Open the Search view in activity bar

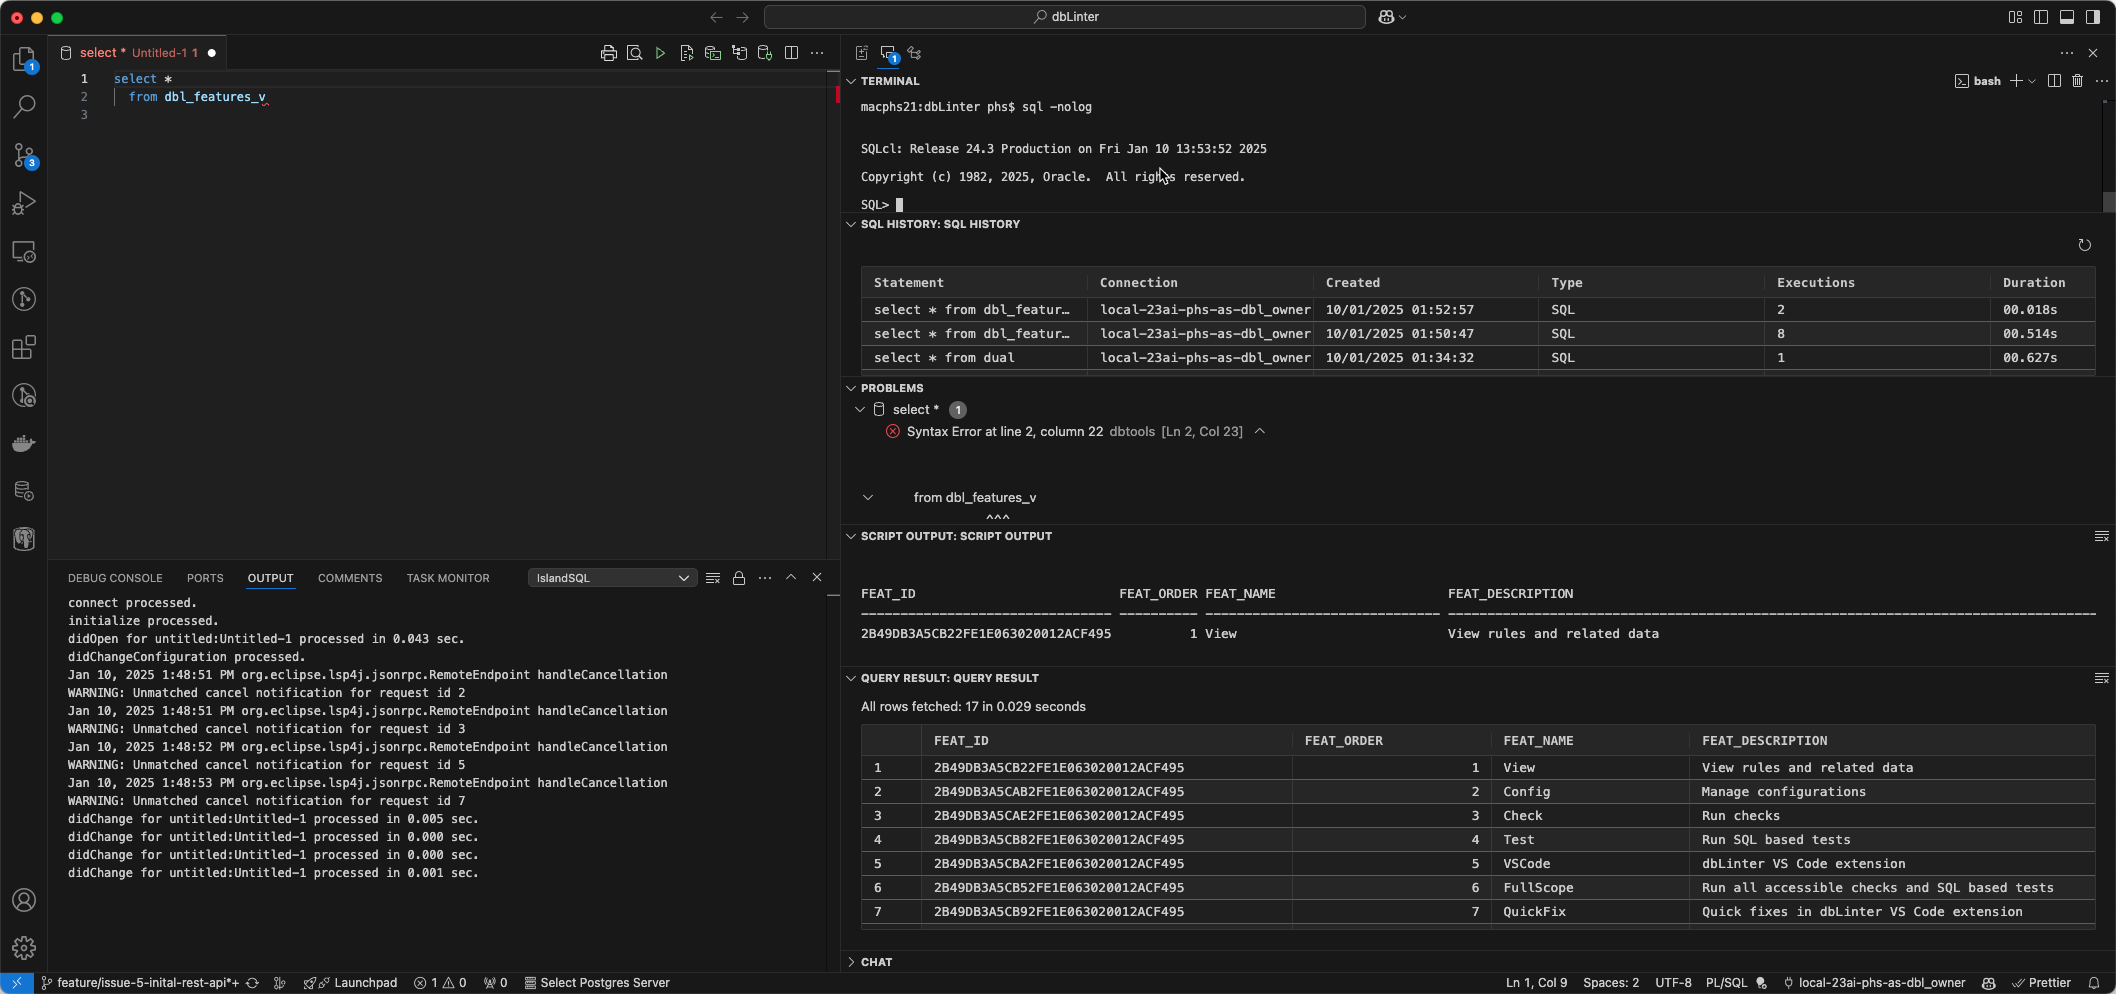pos(24,106)
